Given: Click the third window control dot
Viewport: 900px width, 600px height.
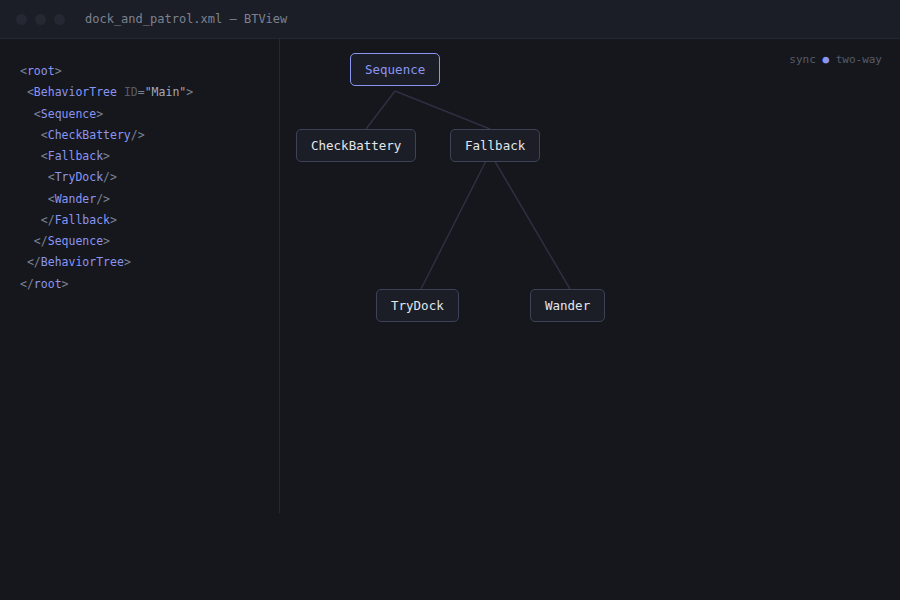Looking at the screenshot, I should point(59,20).
